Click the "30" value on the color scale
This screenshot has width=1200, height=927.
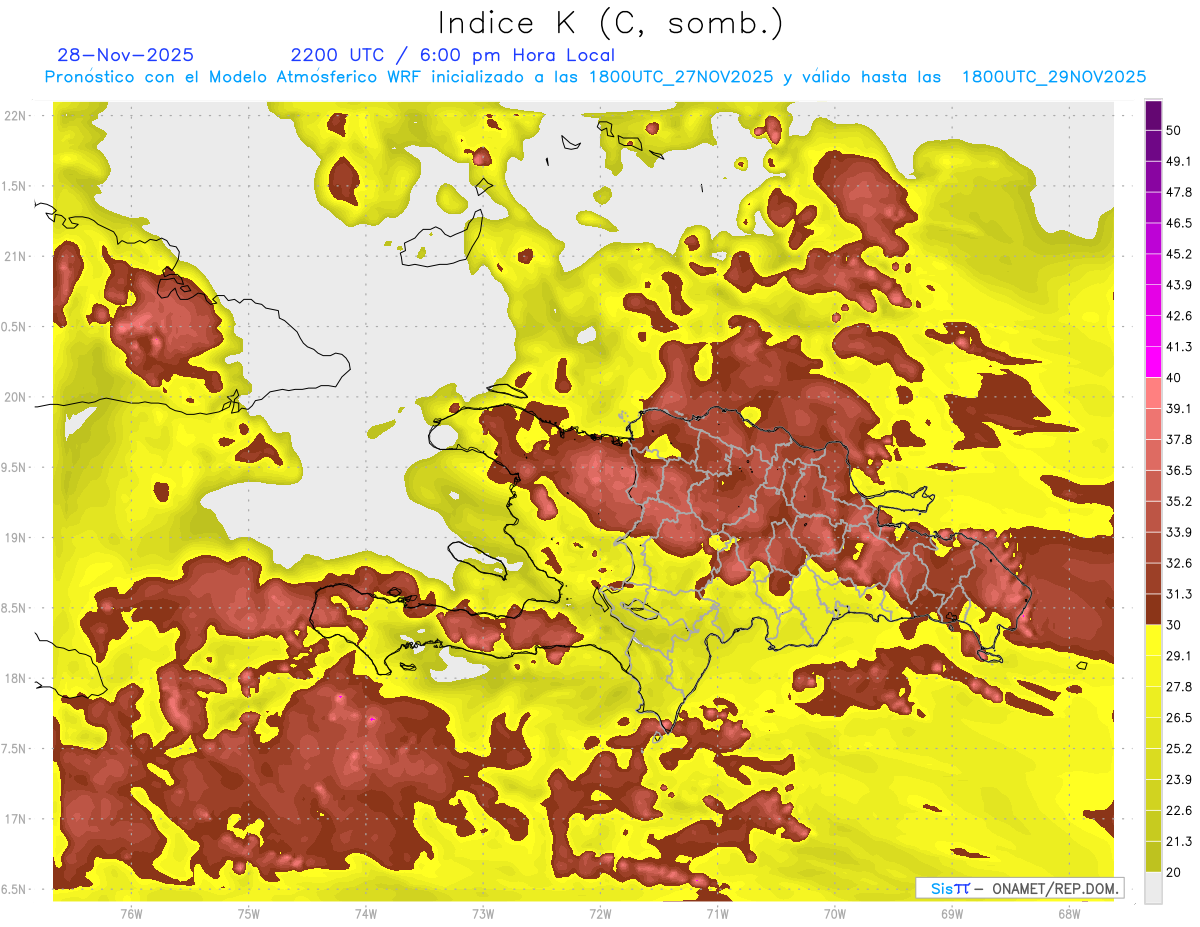(x=1174, y=624)
